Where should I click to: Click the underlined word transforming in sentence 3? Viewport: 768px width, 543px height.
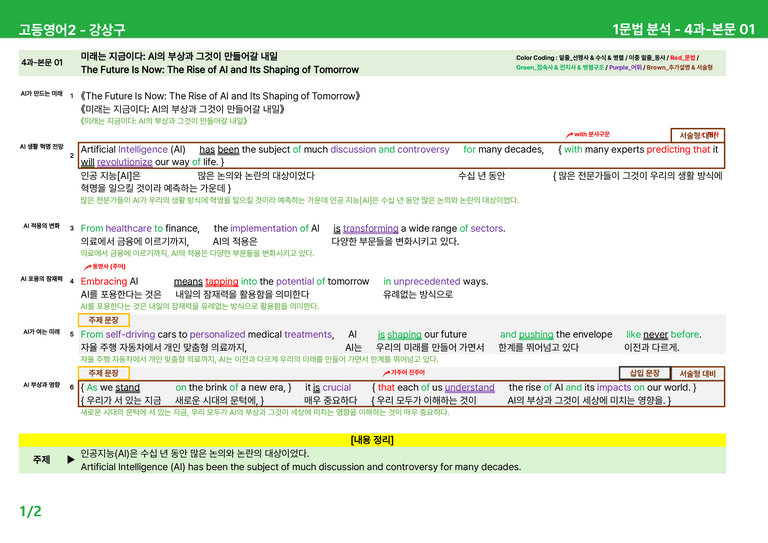click(370, 229)
